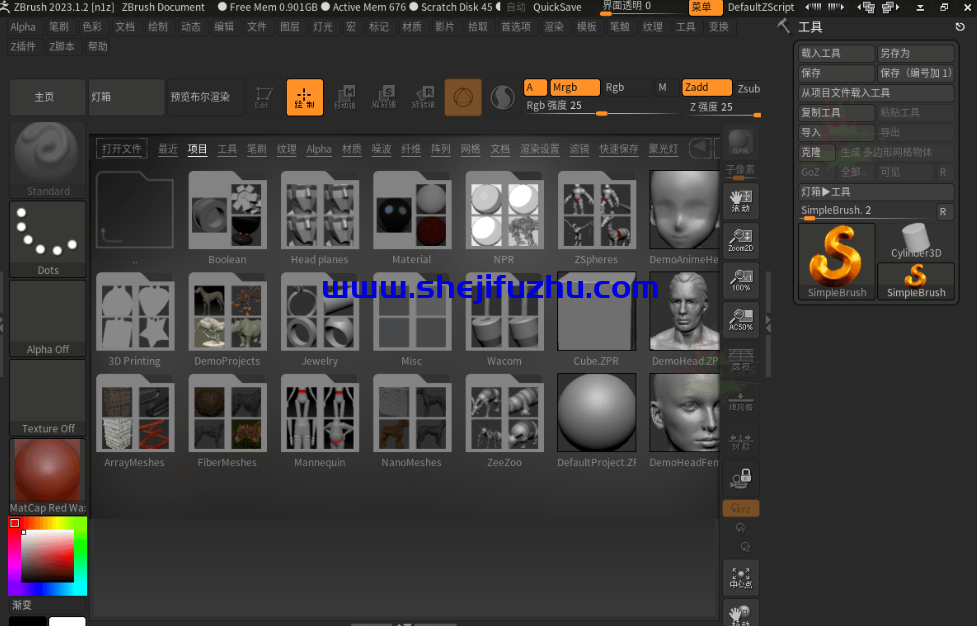This screenshot has width=977, height=626.
Task: Choose the 移动轴 Move gizmo tool
Action: (x=345, y=97)
